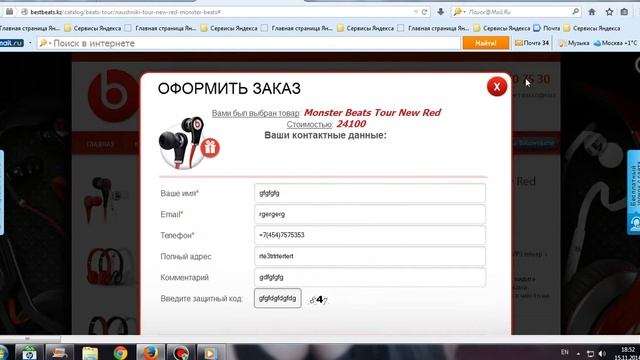640x360 pixels.
Task: Open the 'Почта' bookmark in bookmarks bar
Action: [x=547, y=28]
